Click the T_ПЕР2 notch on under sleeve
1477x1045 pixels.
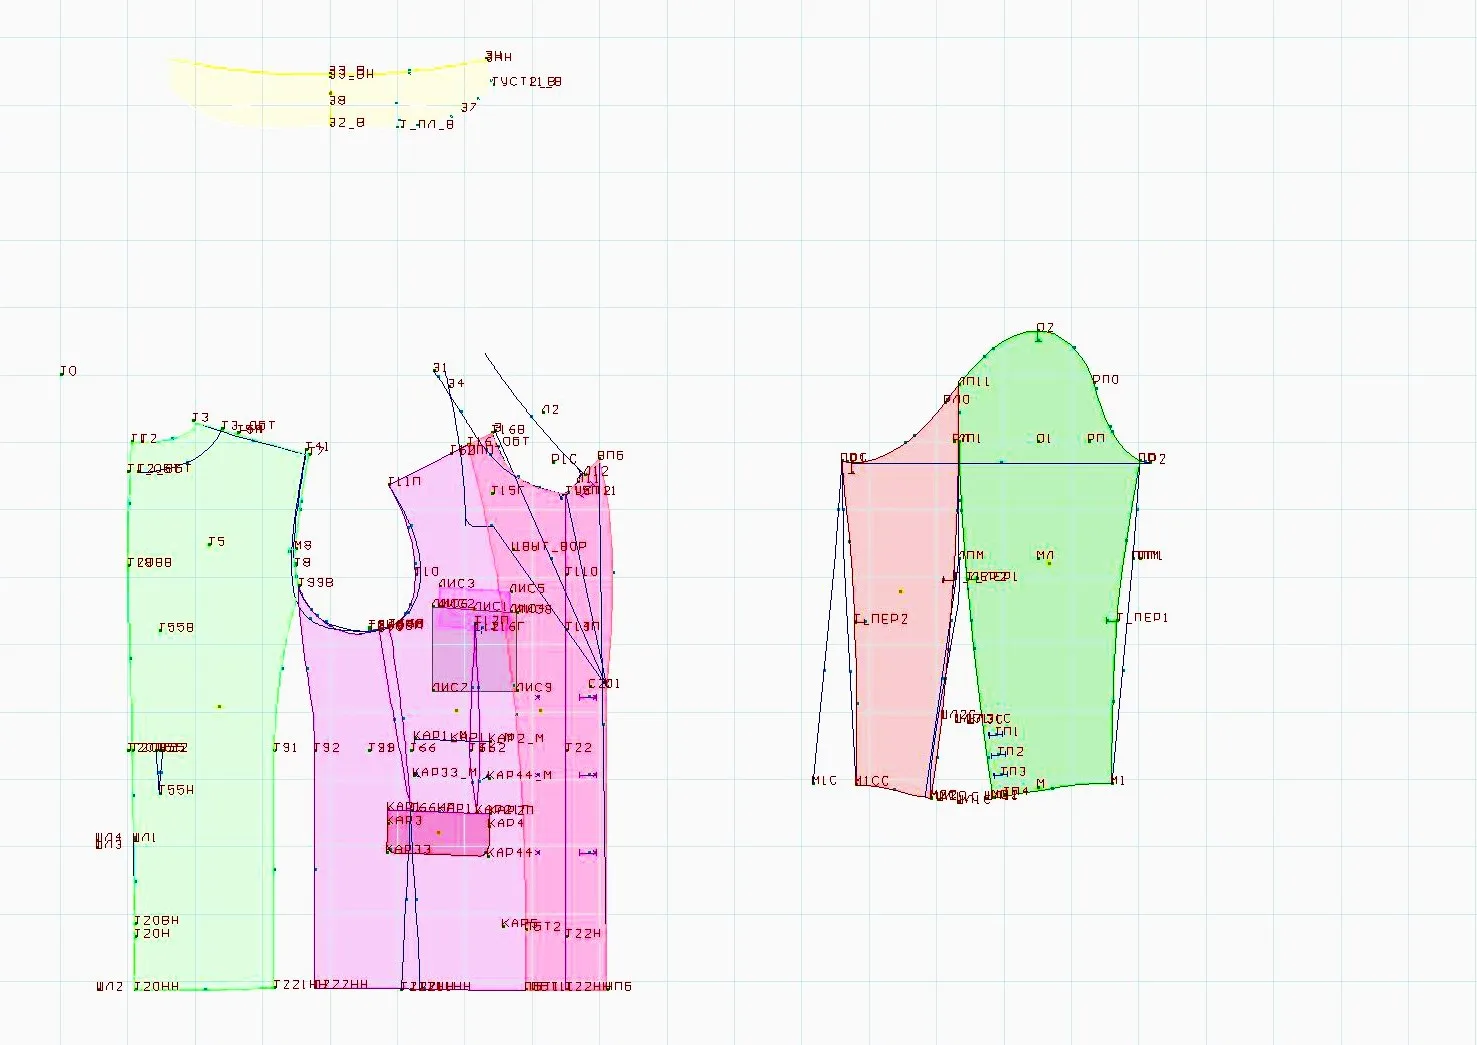[859, 620]
